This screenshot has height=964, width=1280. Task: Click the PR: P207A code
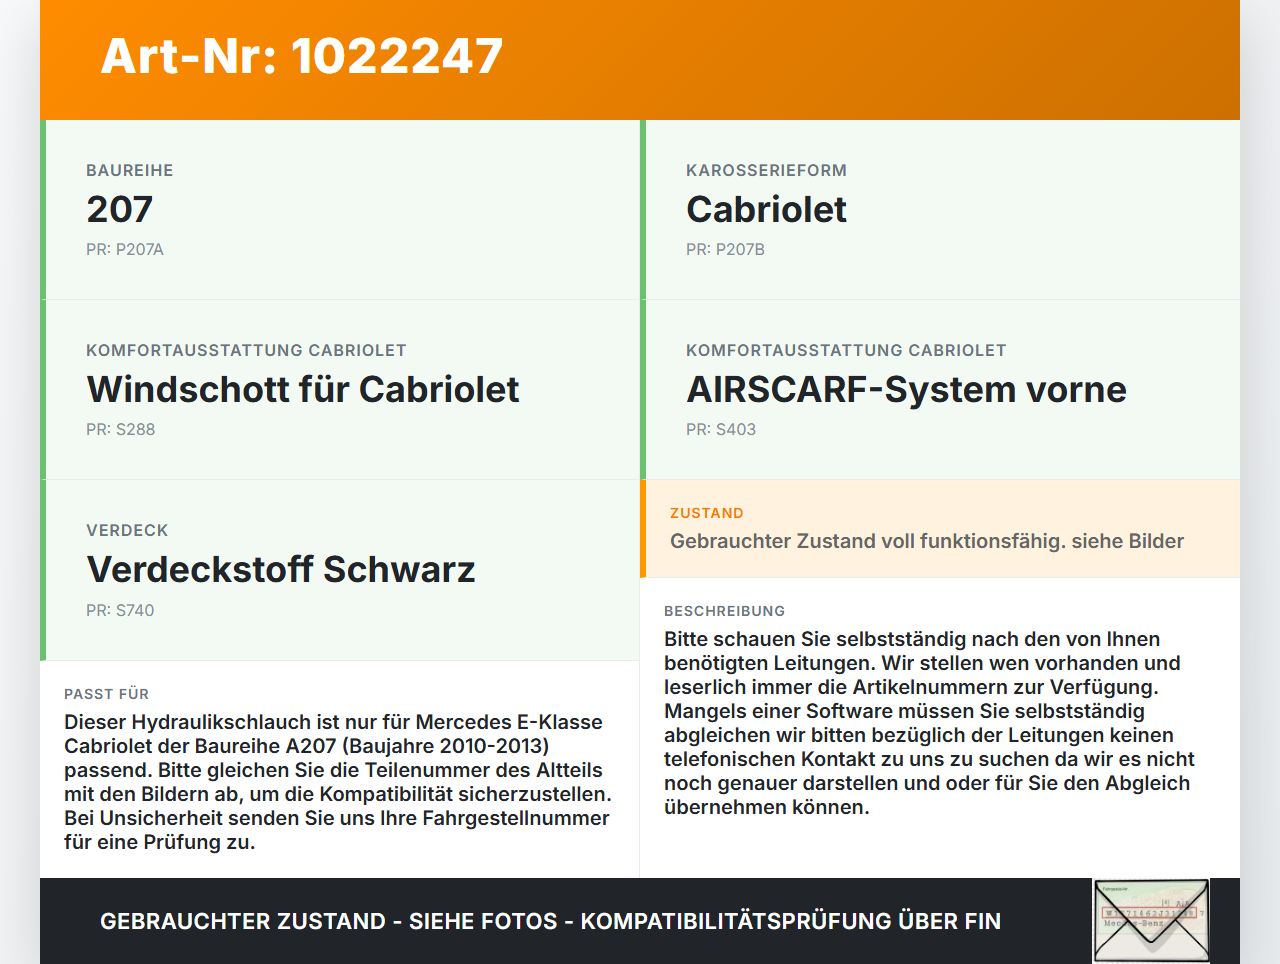click(125, 249)
